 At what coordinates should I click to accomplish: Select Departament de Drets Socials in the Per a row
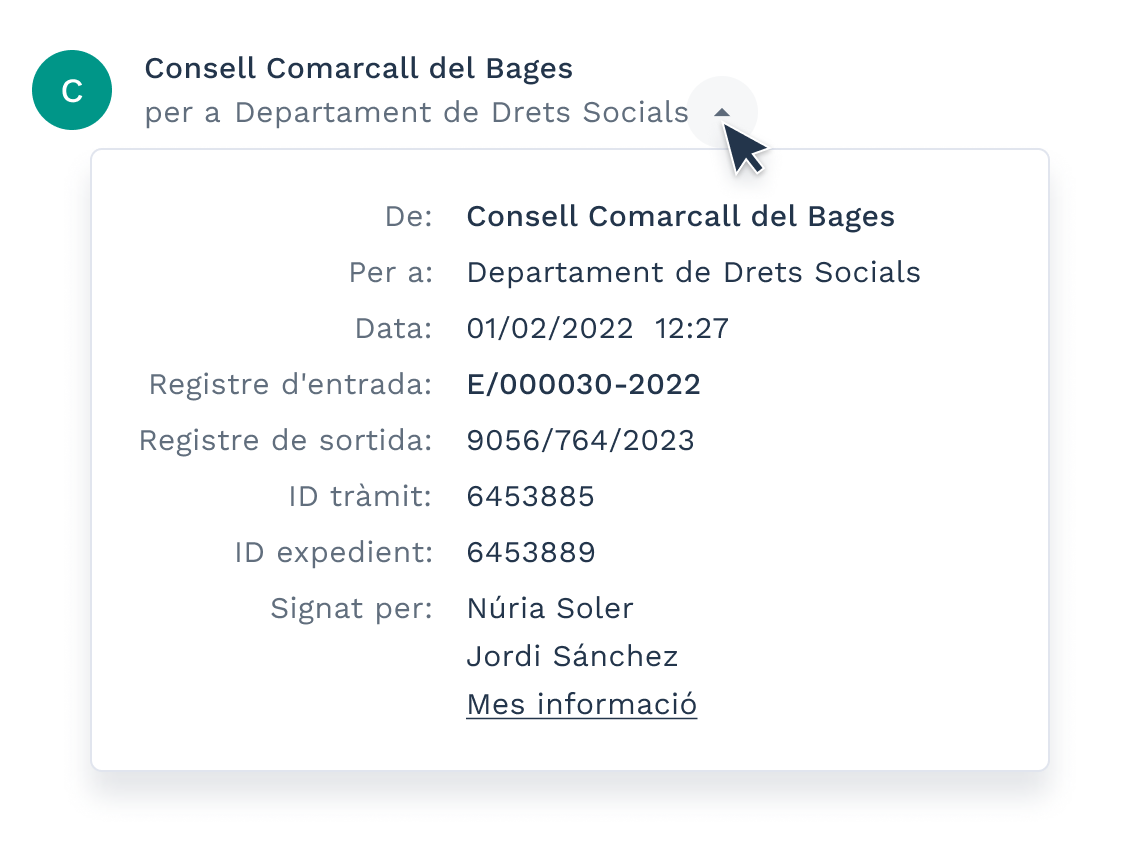tap(693, 273)
